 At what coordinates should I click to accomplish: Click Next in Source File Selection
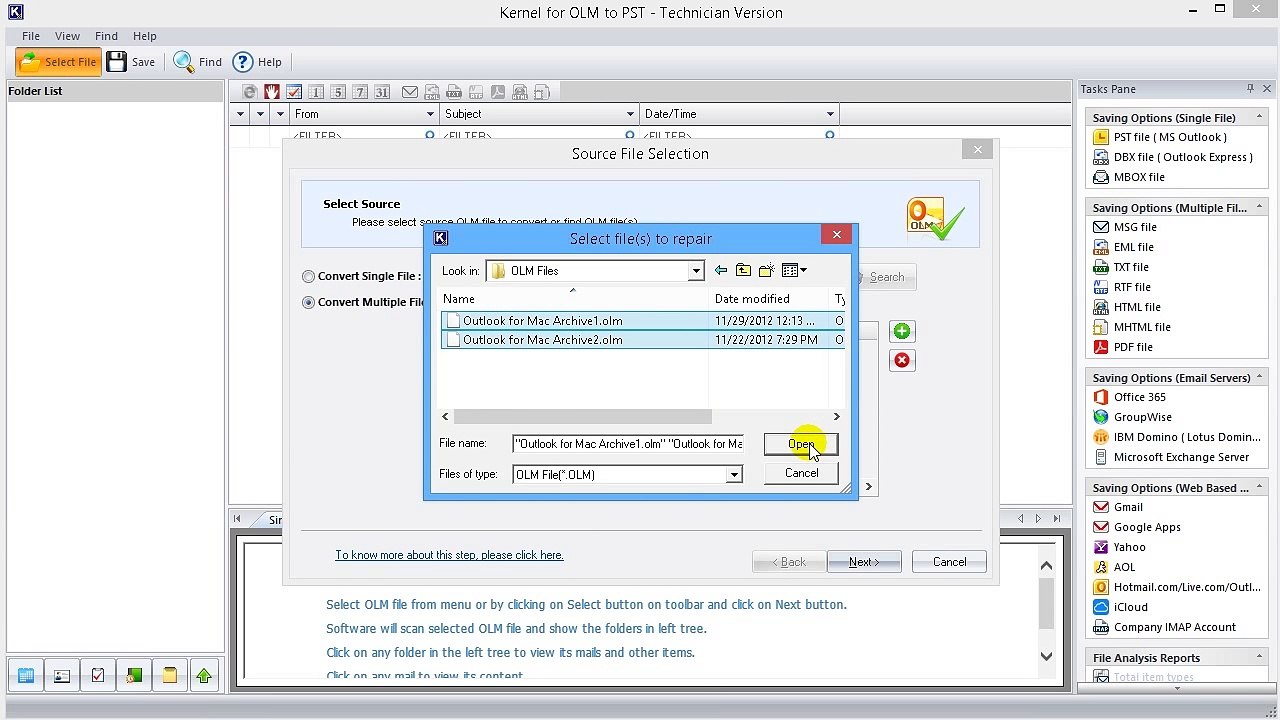tap(864, 562)
